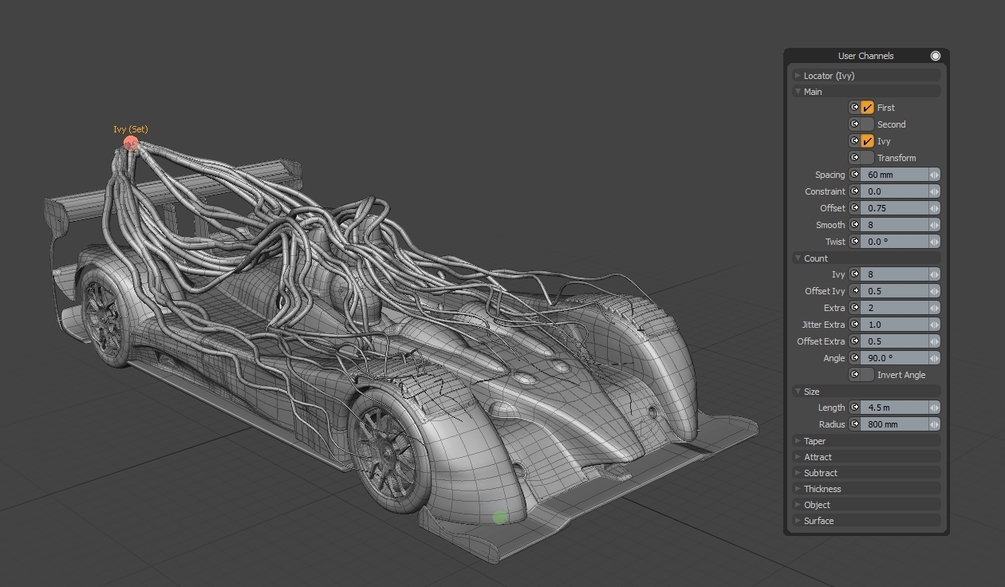Click the keyframe icon beside Invert Angle
1005x587 pixels.
[854, 374]
